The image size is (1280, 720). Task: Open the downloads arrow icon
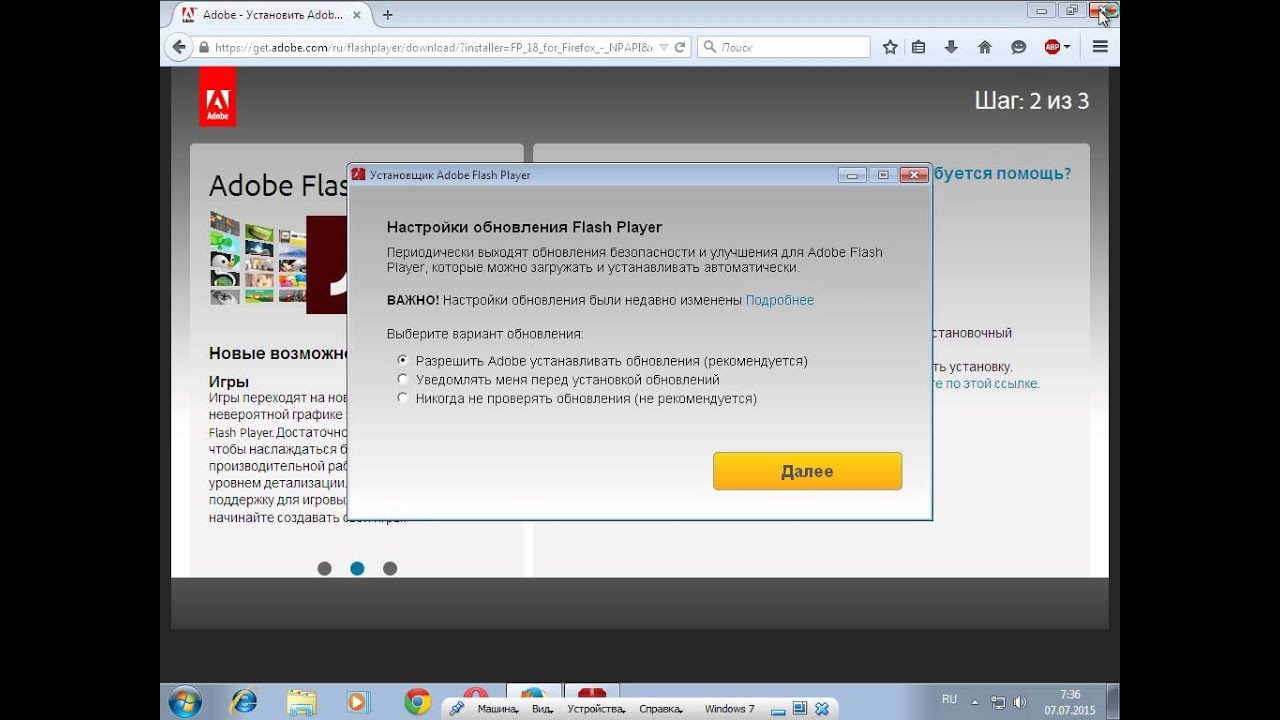pos(951,47)
